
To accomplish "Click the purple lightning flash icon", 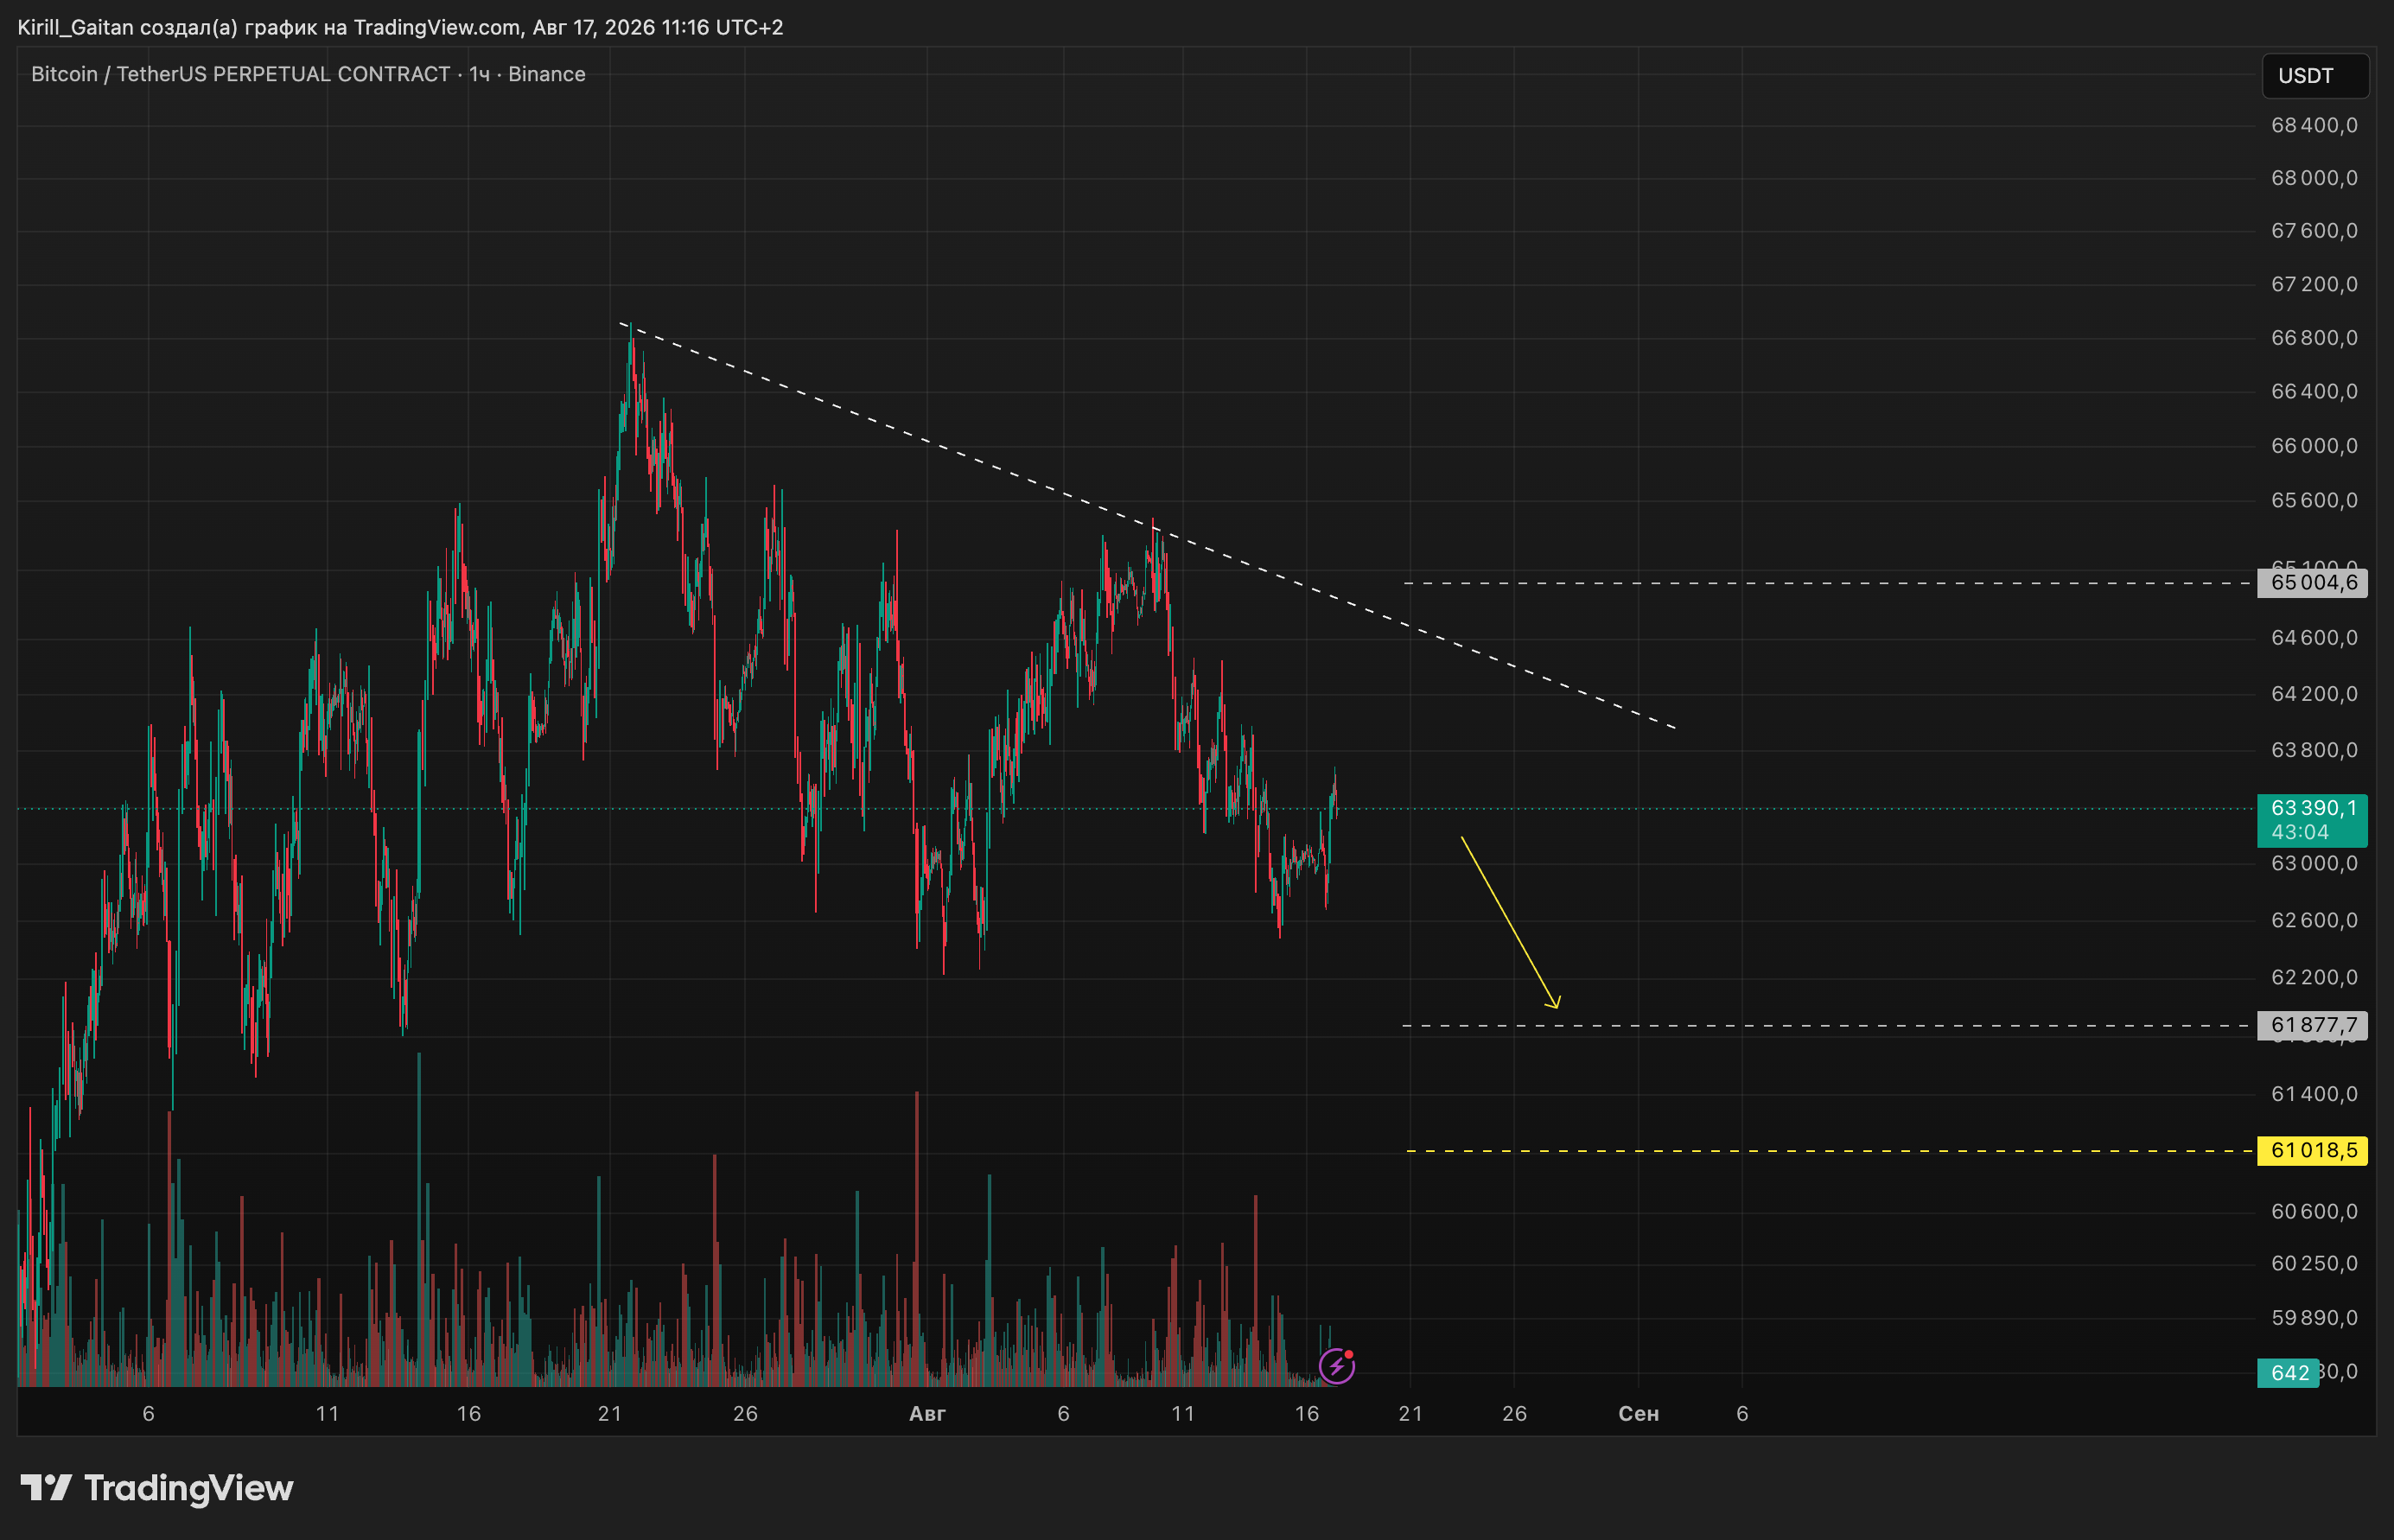I will [1337, 1365].
